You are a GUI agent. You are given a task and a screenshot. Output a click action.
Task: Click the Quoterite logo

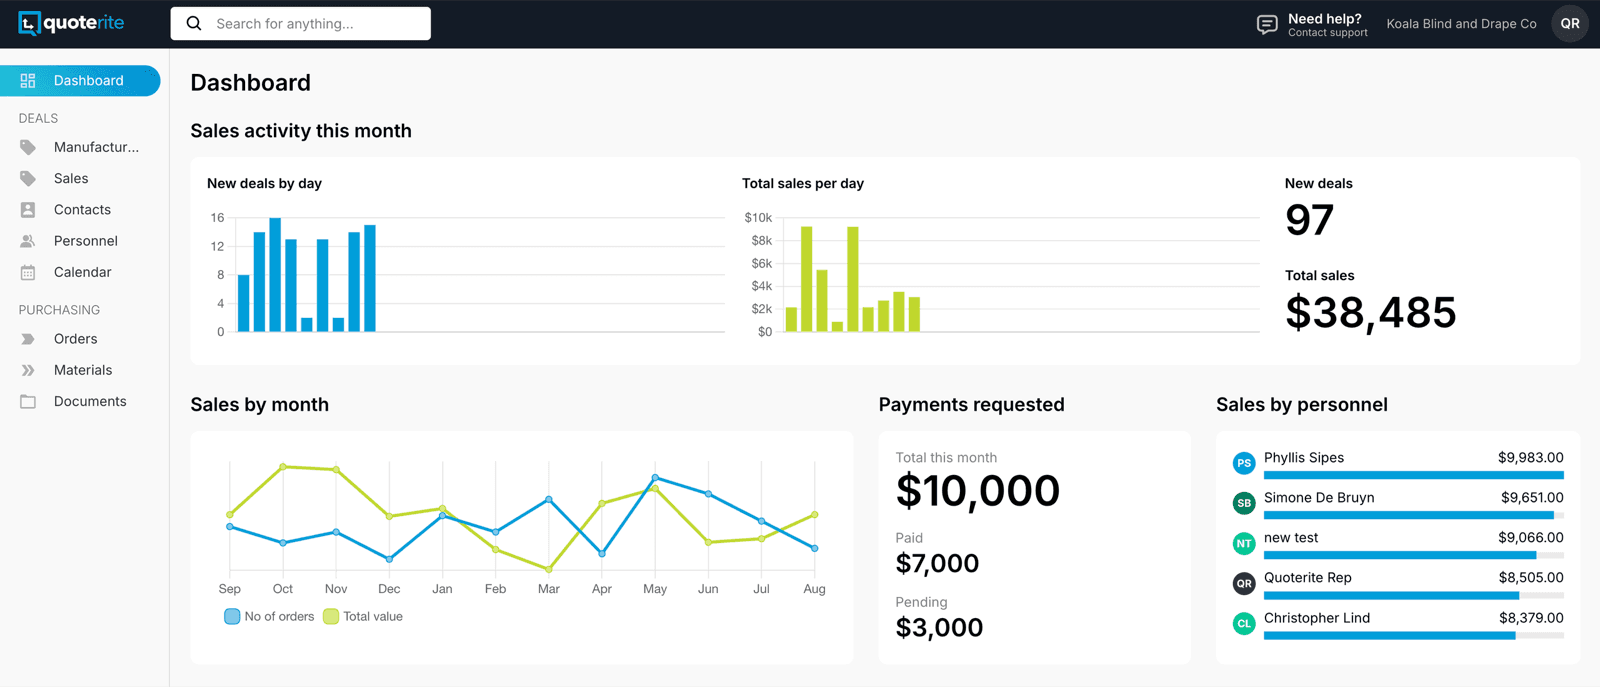(x=71, y=23)
